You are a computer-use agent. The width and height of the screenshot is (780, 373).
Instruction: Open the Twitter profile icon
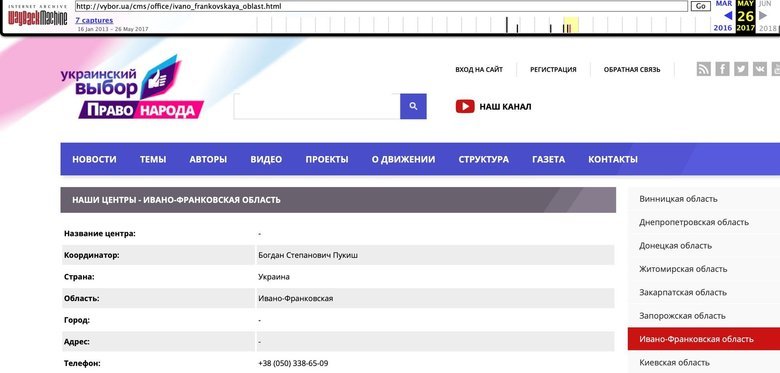coord(741,69)
